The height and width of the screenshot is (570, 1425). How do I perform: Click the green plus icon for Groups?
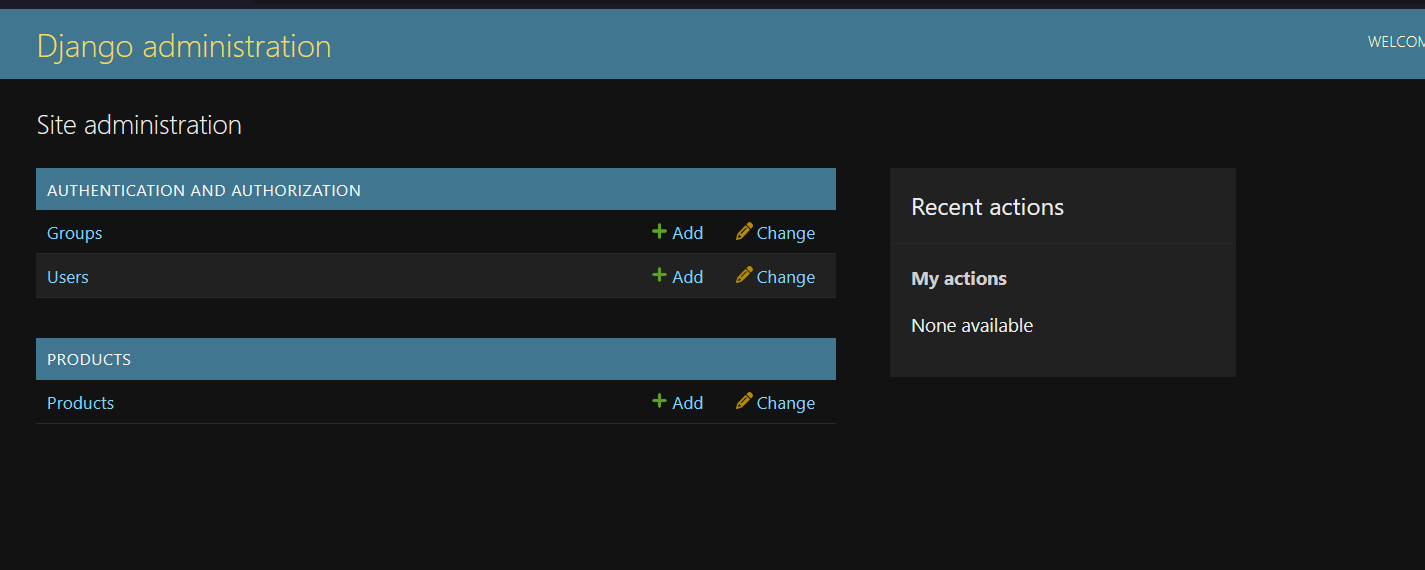click(659, 232)
